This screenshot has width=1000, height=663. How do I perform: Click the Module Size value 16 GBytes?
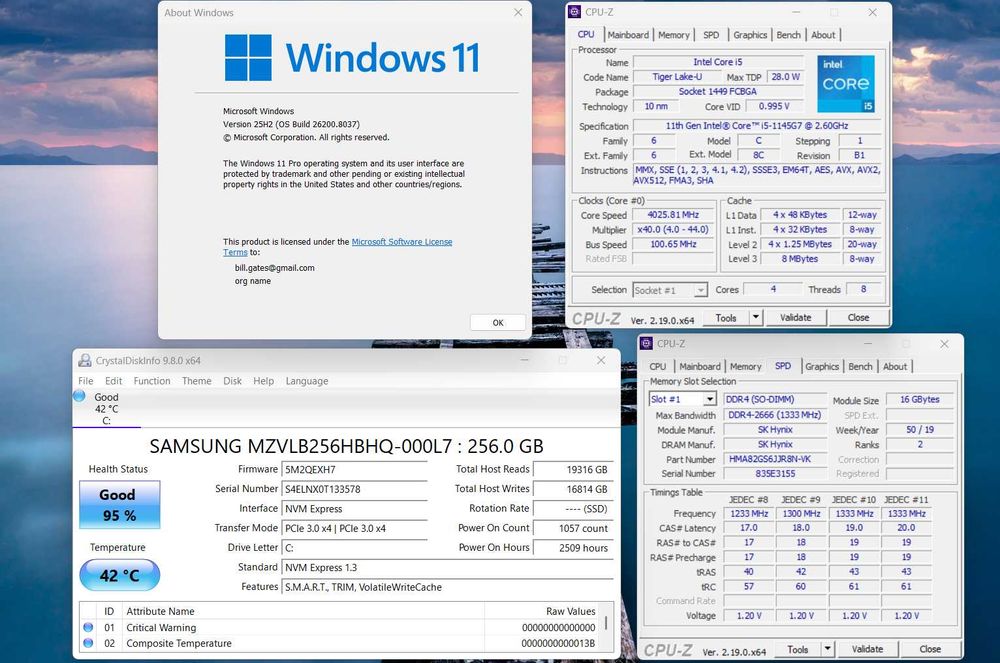coord(920,400)
